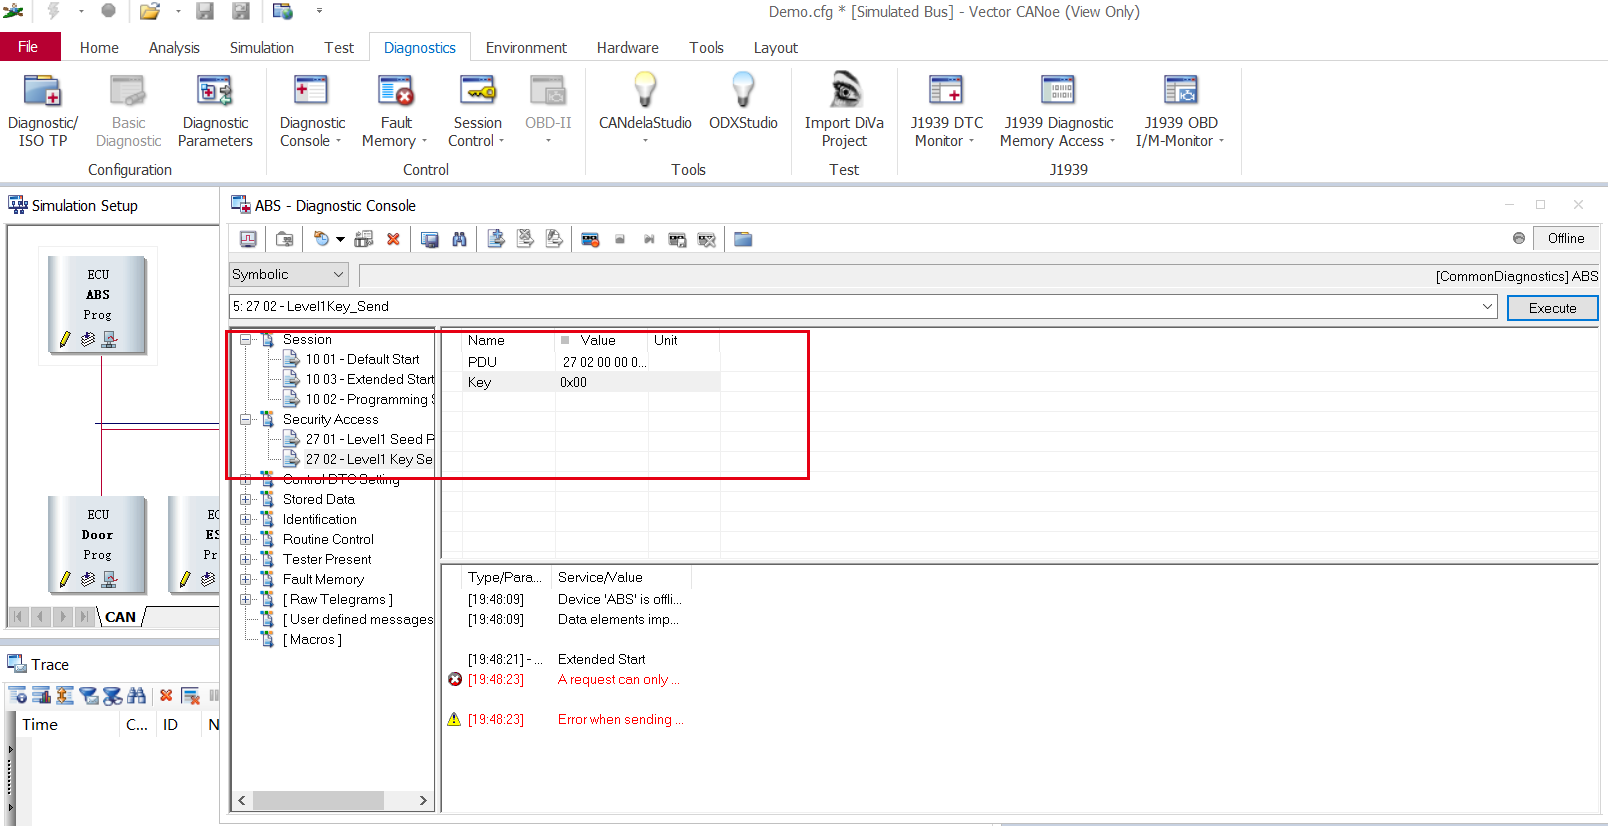Screen dimensions: 1608x826
Task: Click the blue folder icon in console toolbar
Action: [743, 239]
